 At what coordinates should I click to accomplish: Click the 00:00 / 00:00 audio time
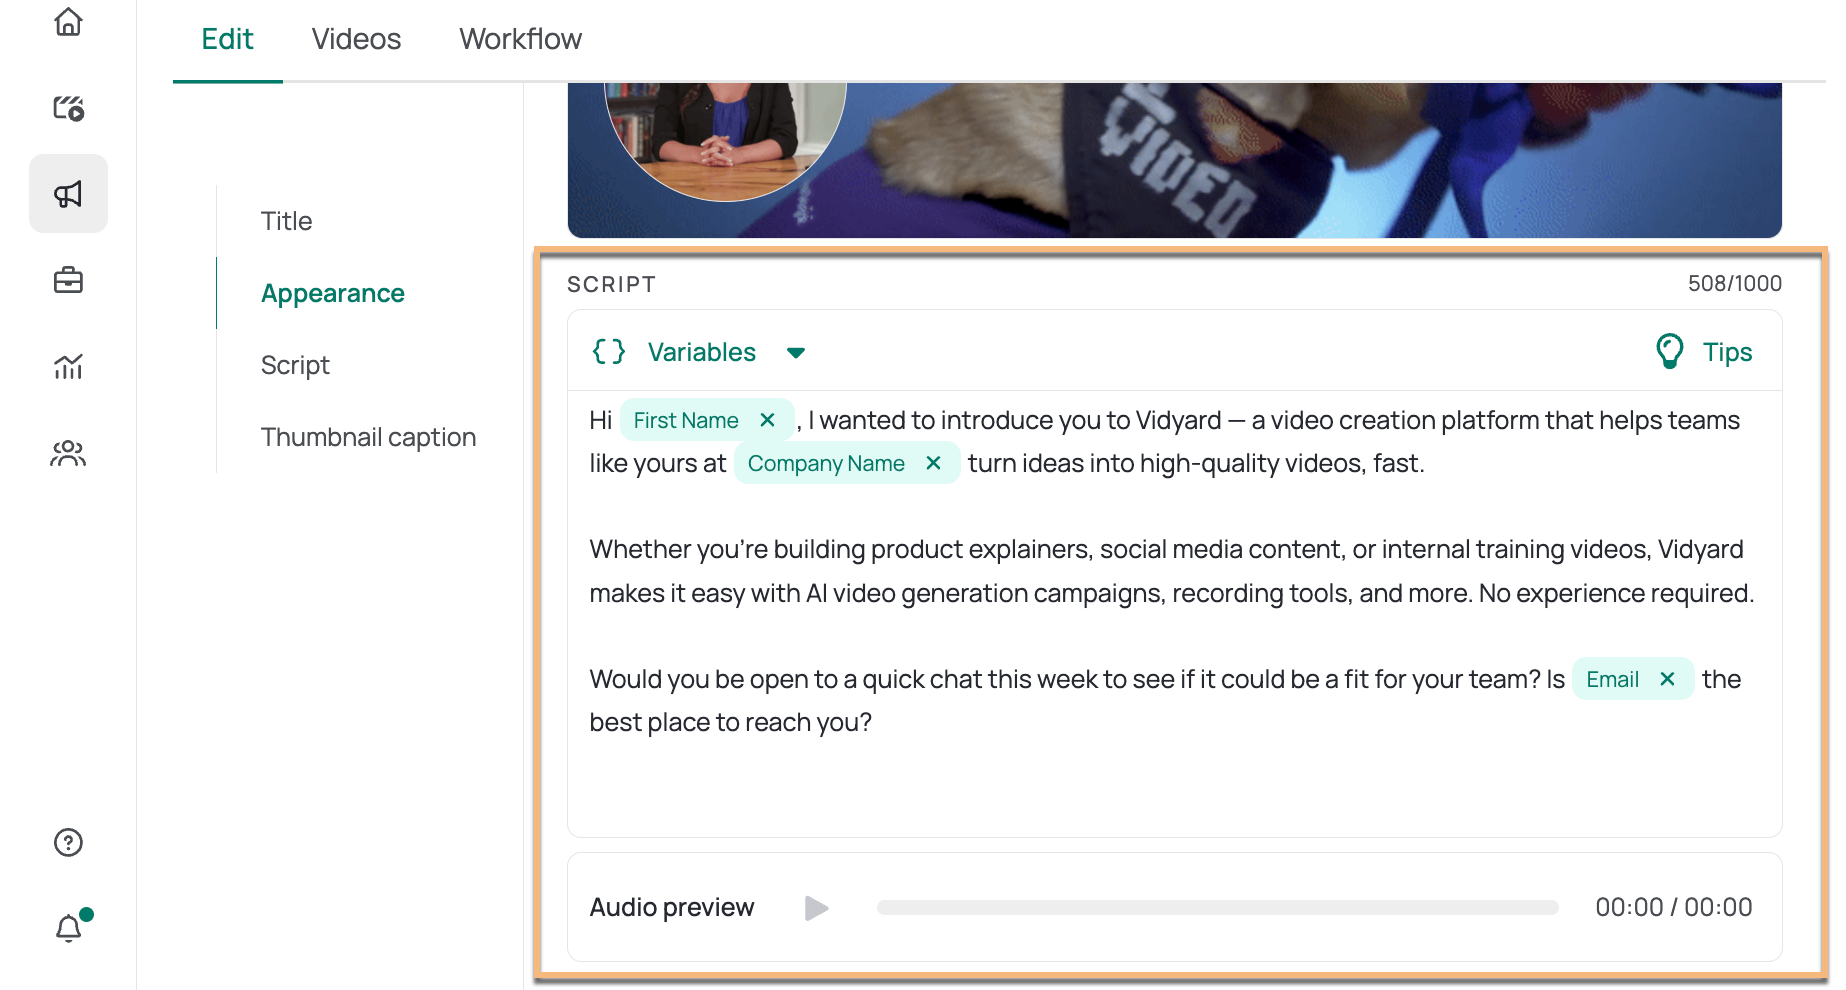coord(1674,907)
